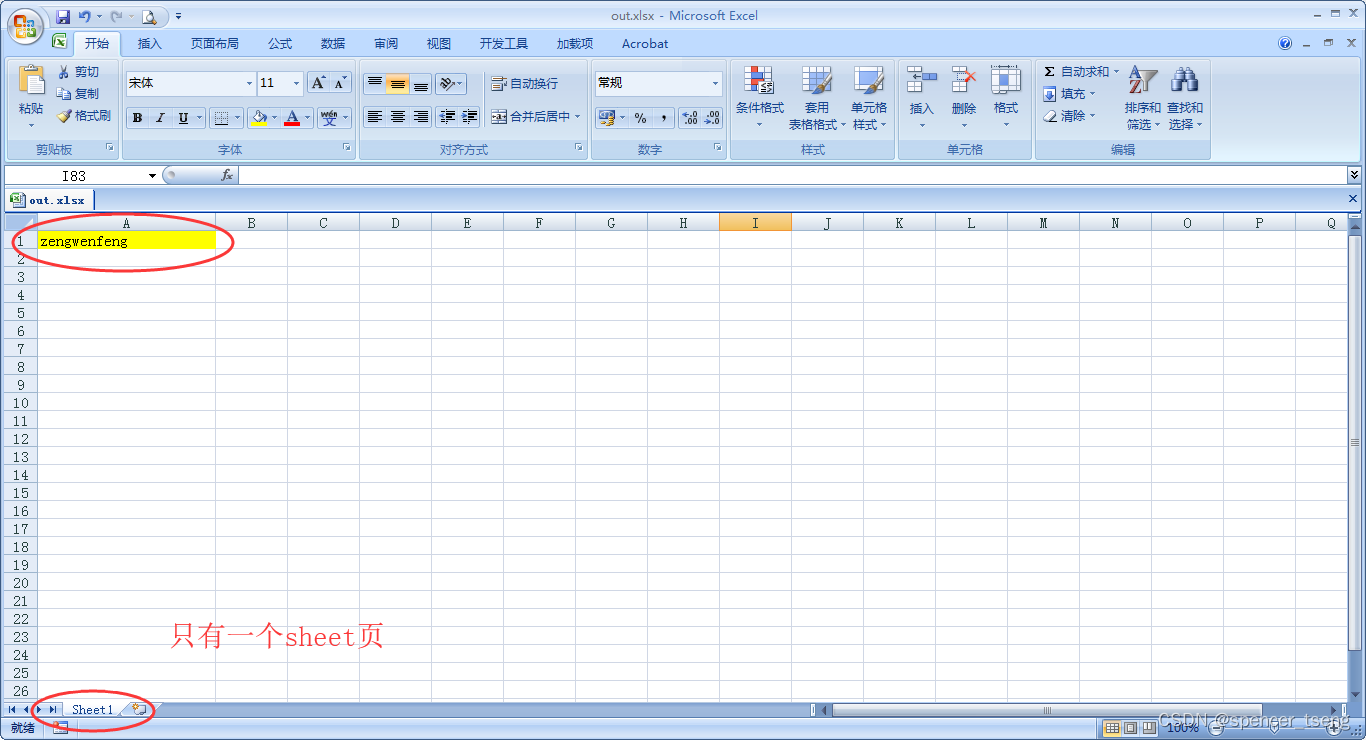The height and width of the screenshot is (740, 1366).
Task: Click 删除 cells button
Action: click(964, 98)
